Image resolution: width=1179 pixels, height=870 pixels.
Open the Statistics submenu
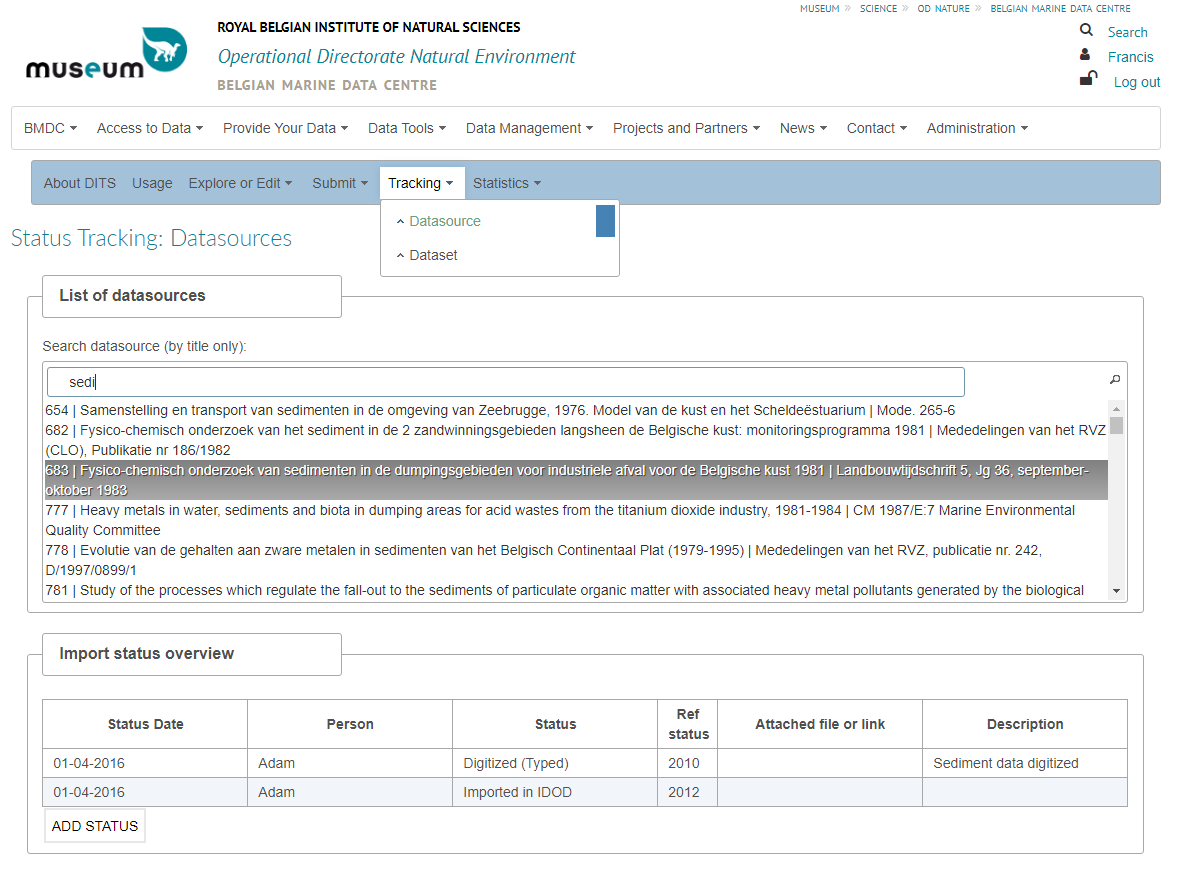[x=507, y=183]
